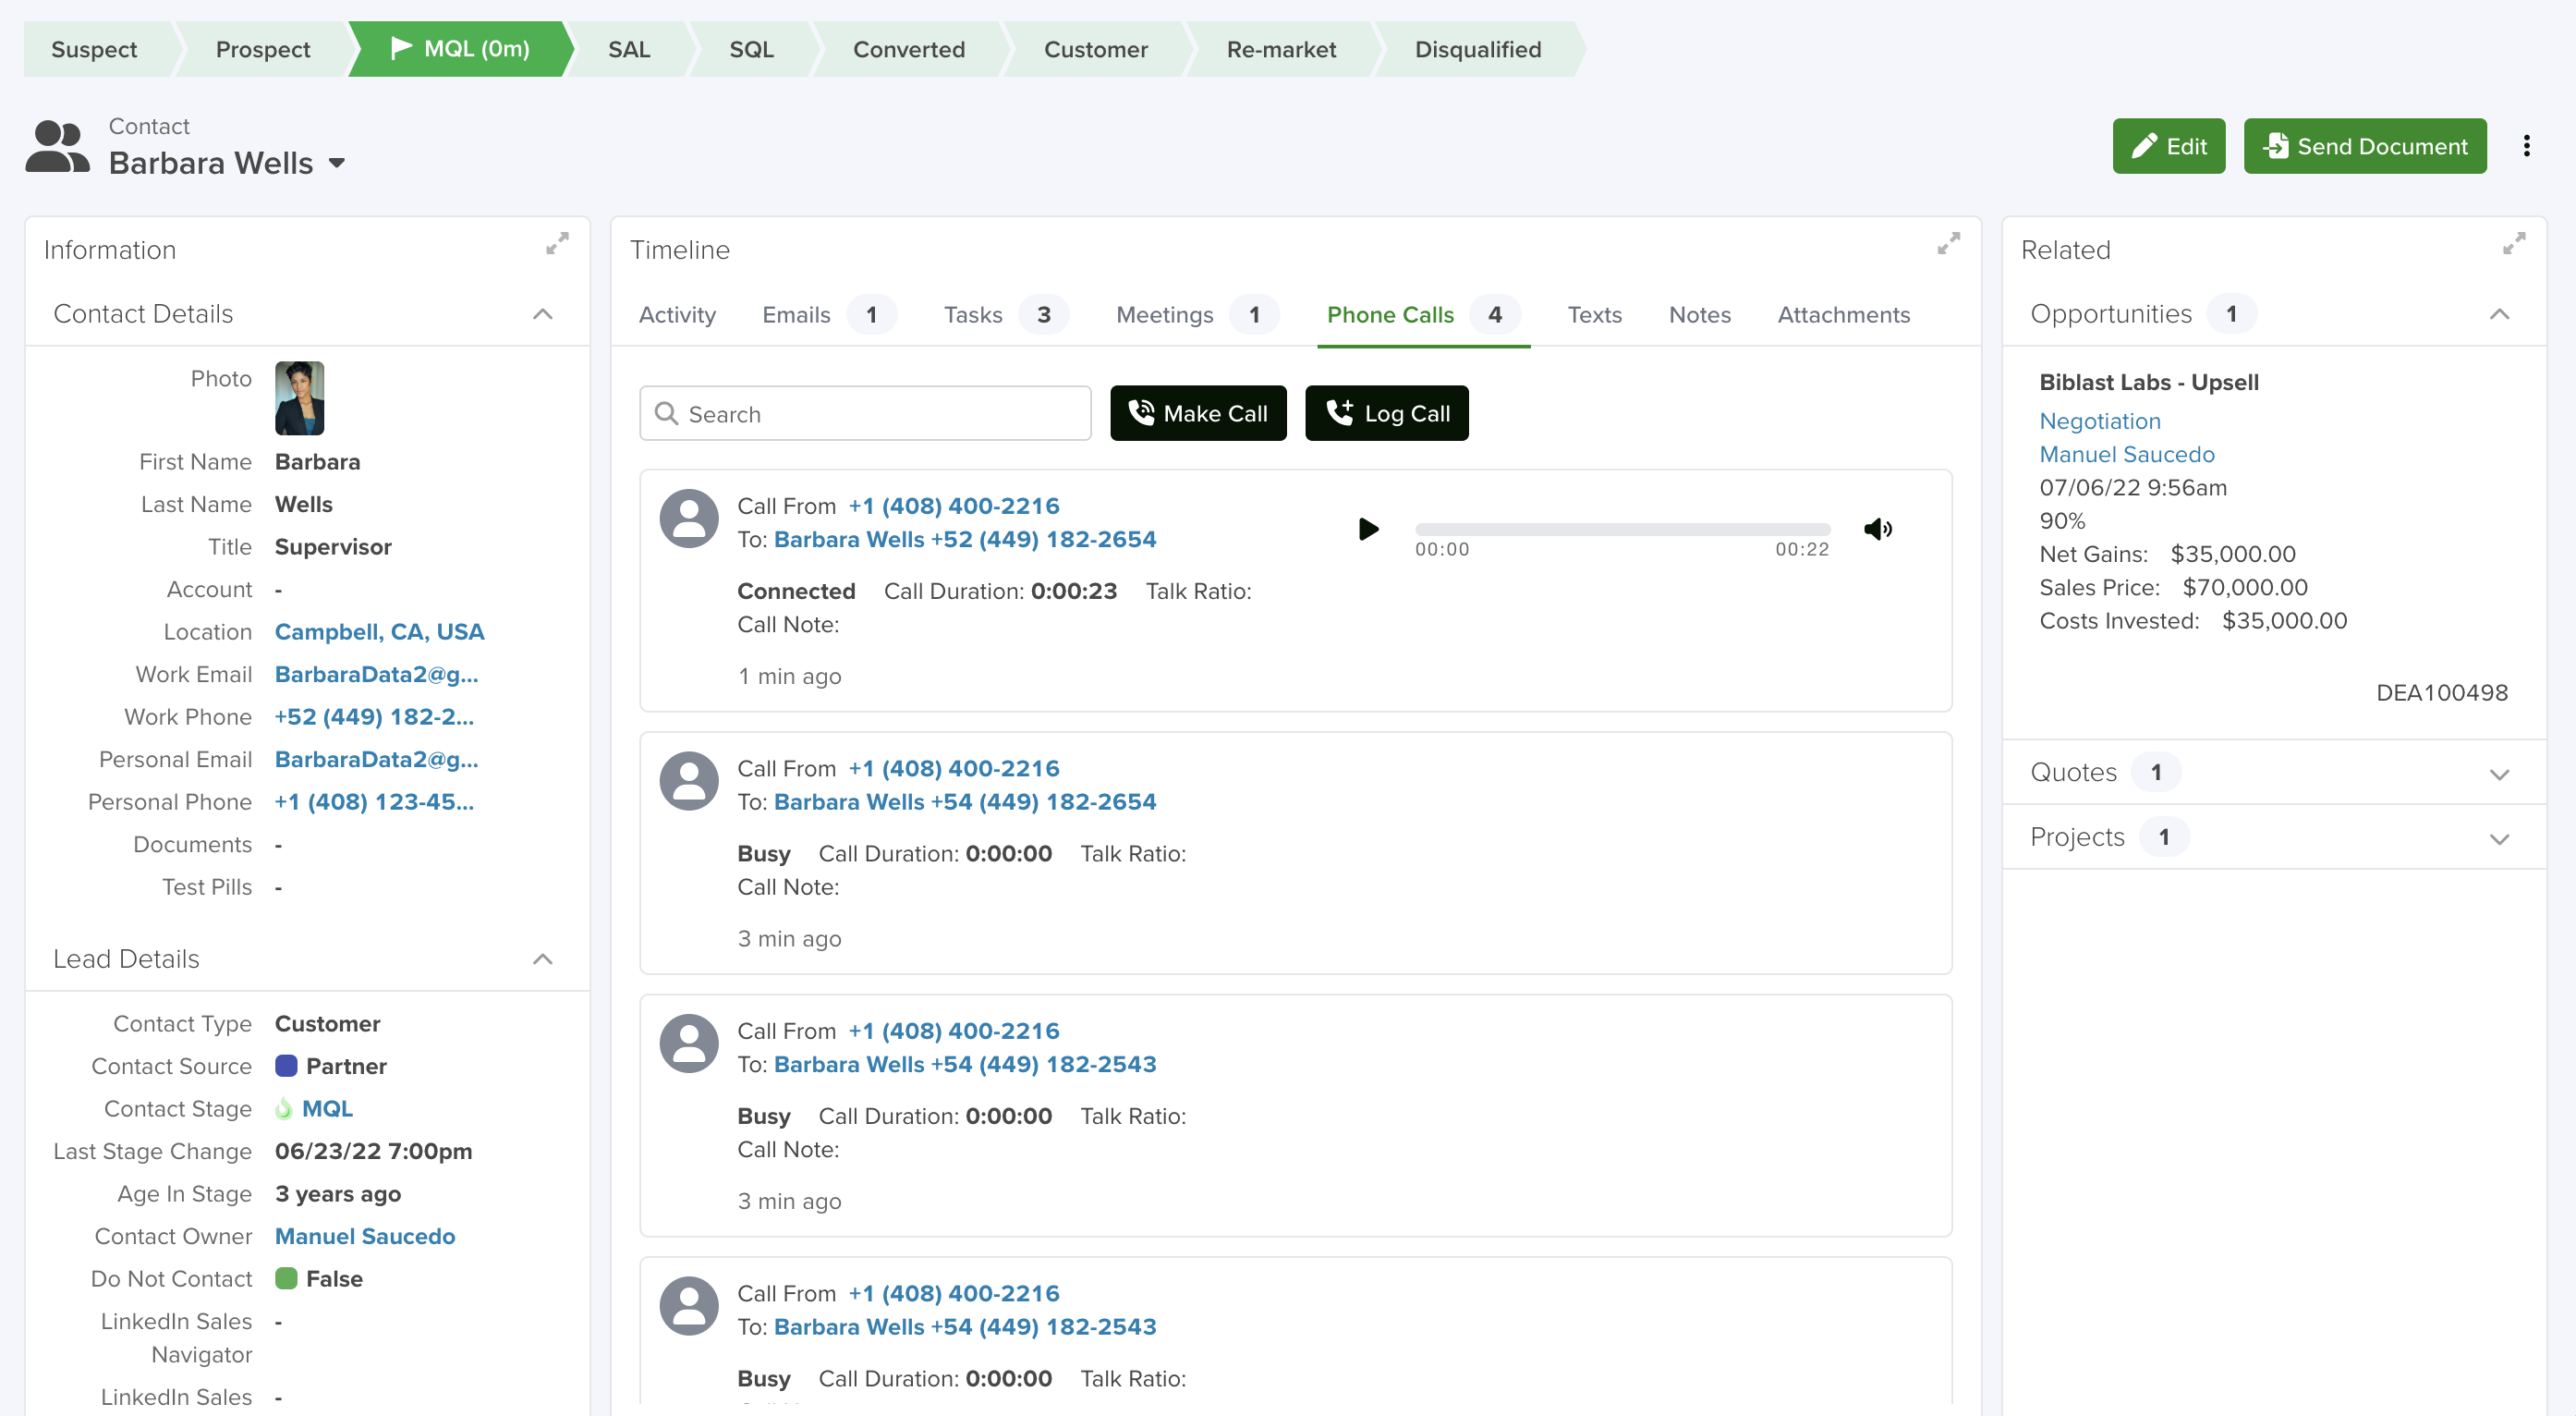Open Manuel Saucedo in the Opportunities card
This screenshot has width=2576, height=1416.
coord(2126,454)
